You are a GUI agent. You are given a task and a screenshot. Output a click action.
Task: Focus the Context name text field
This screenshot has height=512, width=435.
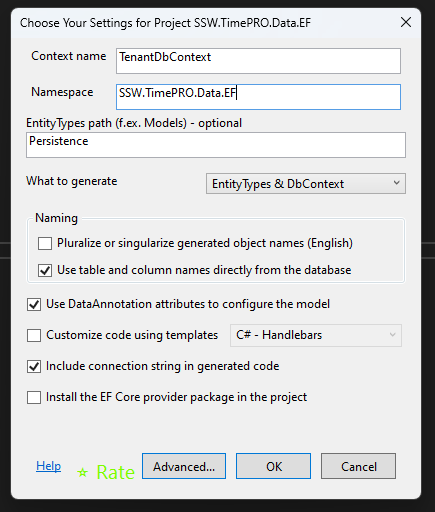258,61
